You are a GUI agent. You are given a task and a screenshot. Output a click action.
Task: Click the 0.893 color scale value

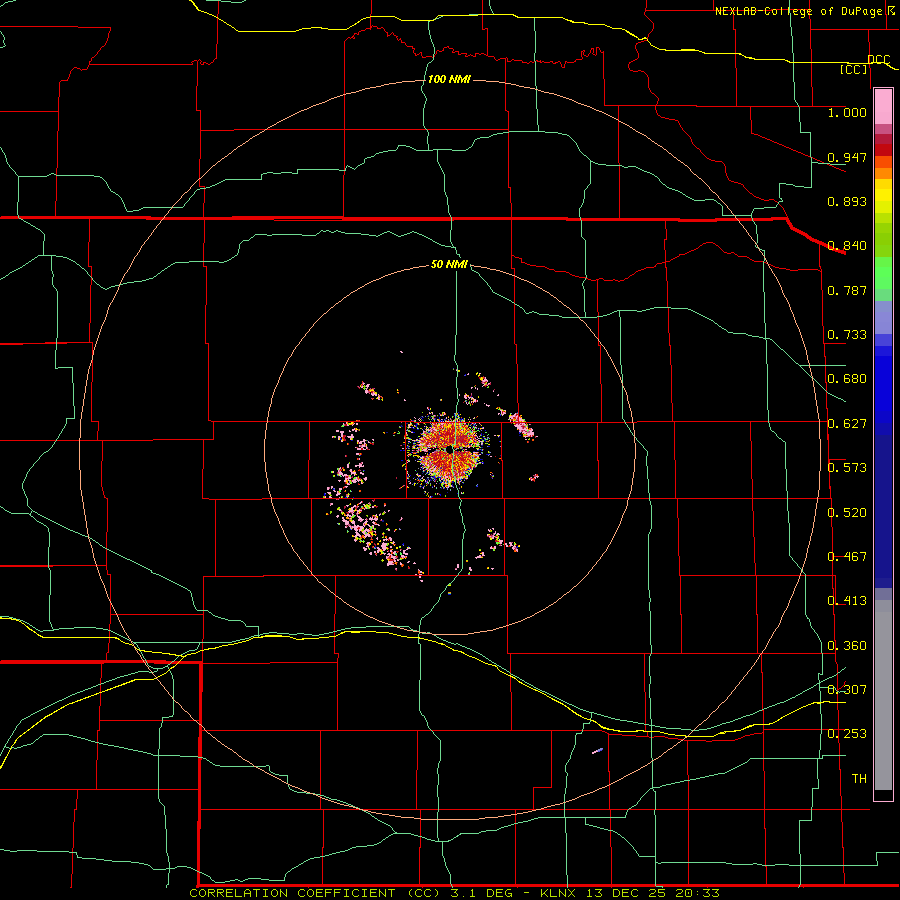(847, 201)
